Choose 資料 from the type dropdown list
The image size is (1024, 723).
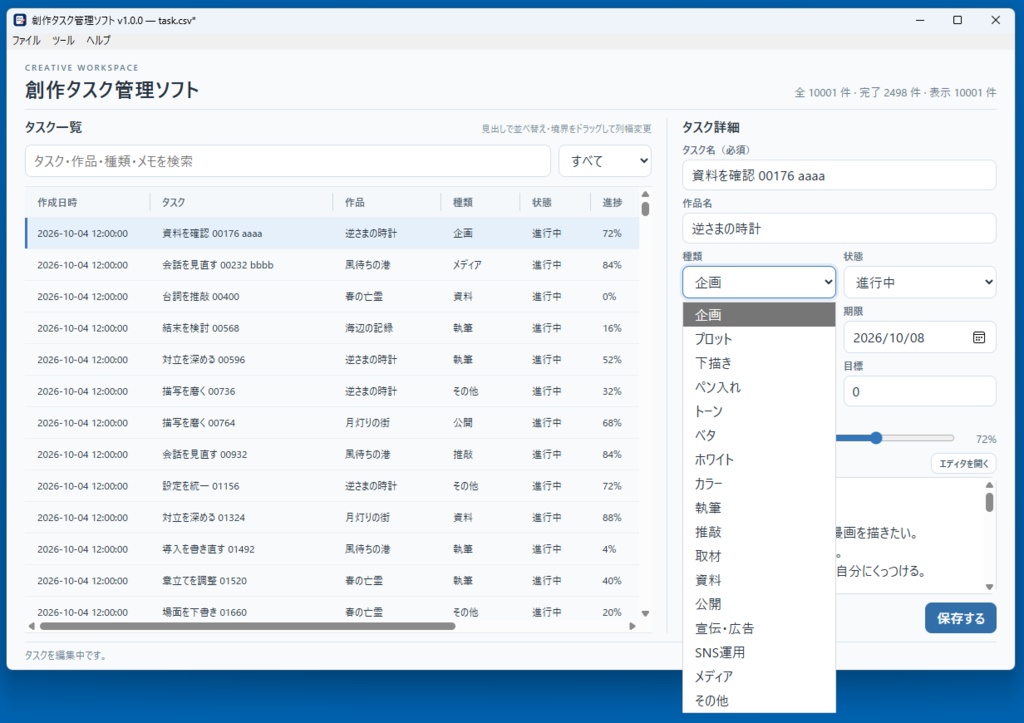tap(759, 580)
